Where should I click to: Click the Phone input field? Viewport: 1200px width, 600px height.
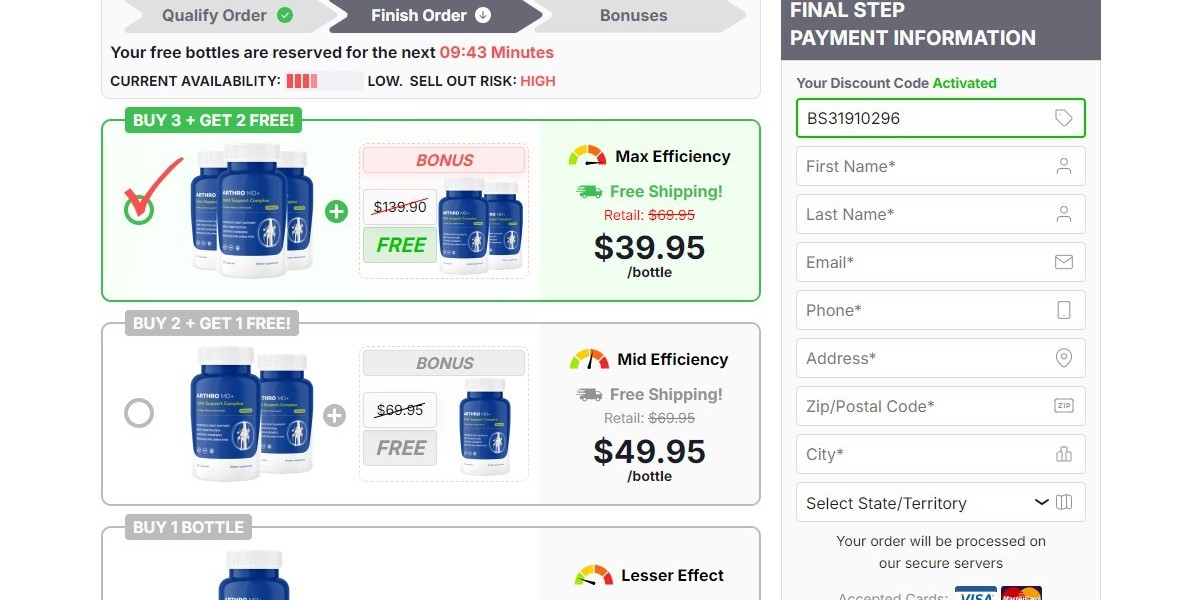pyautogui.click(x=941, y=310)
